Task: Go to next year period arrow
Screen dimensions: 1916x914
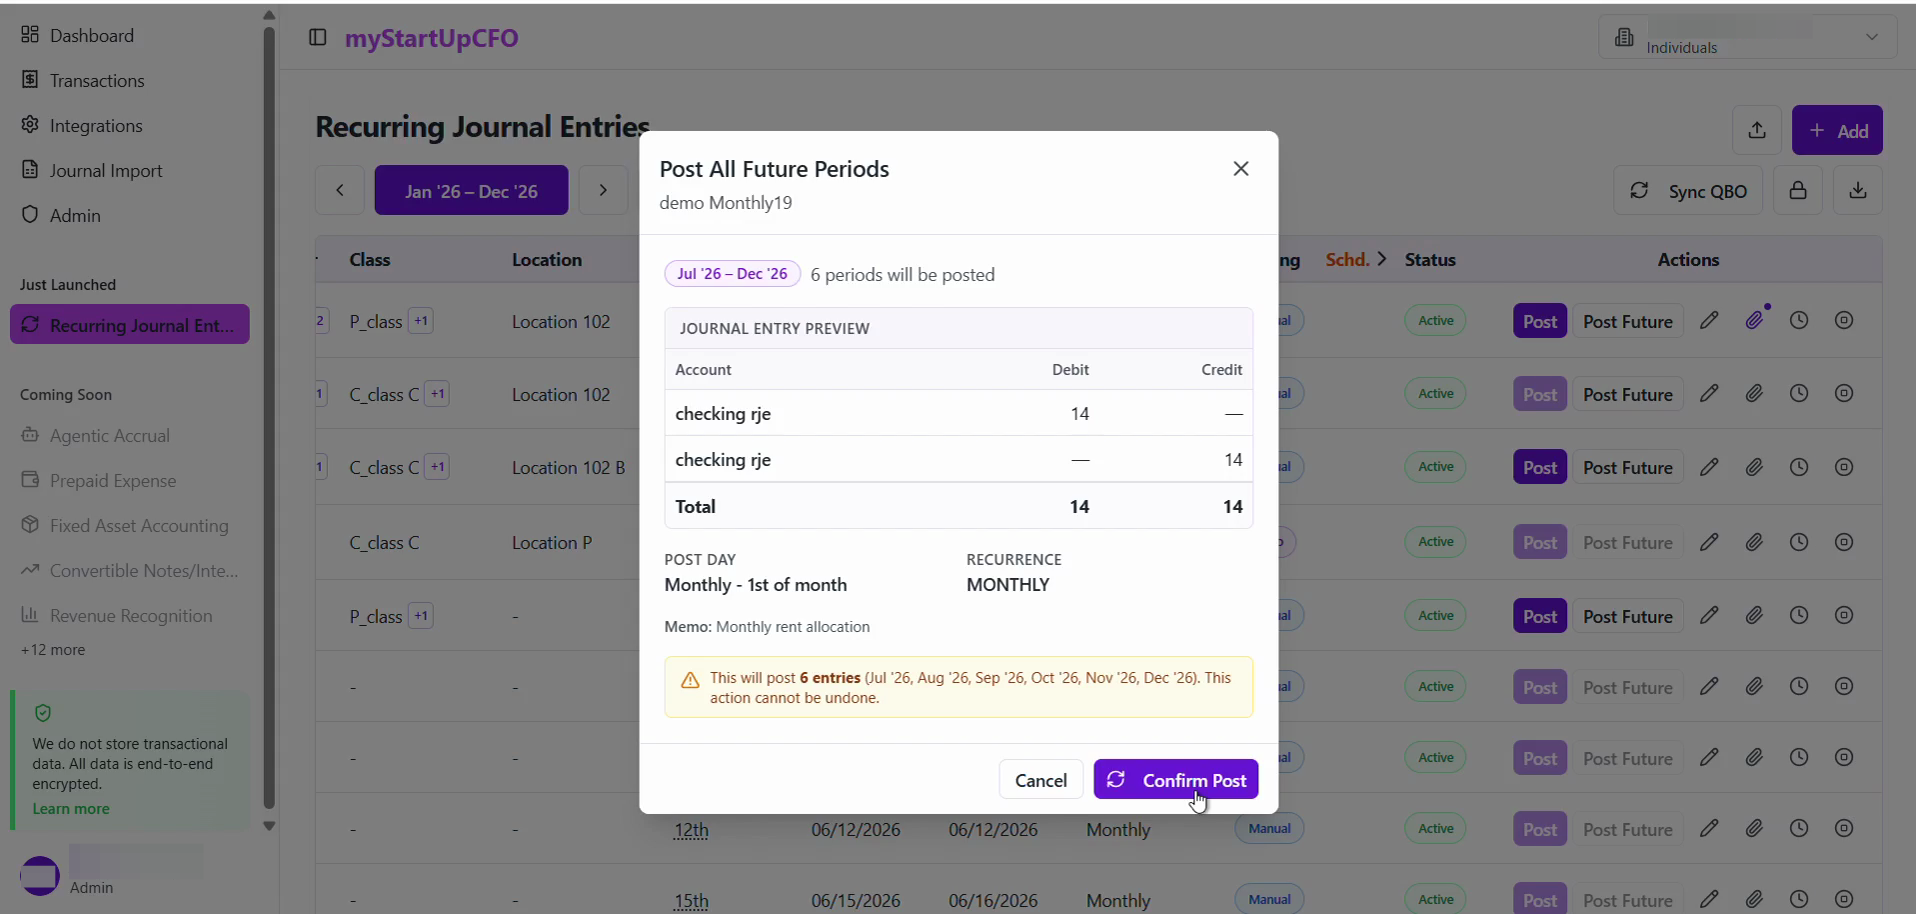Action: click(x=603, y=190)
